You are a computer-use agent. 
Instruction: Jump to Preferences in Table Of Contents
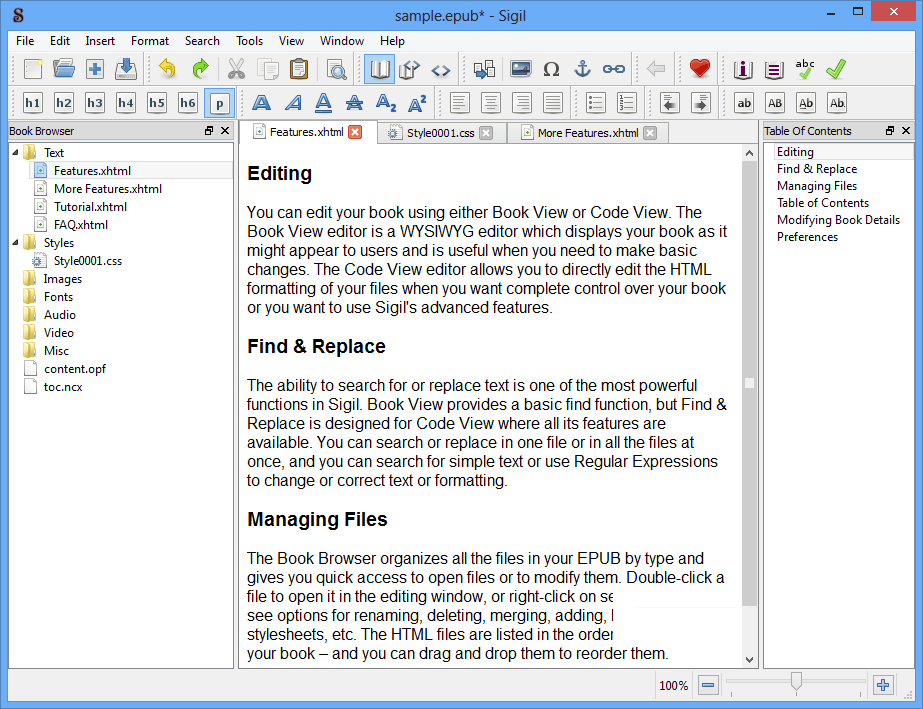807,237
